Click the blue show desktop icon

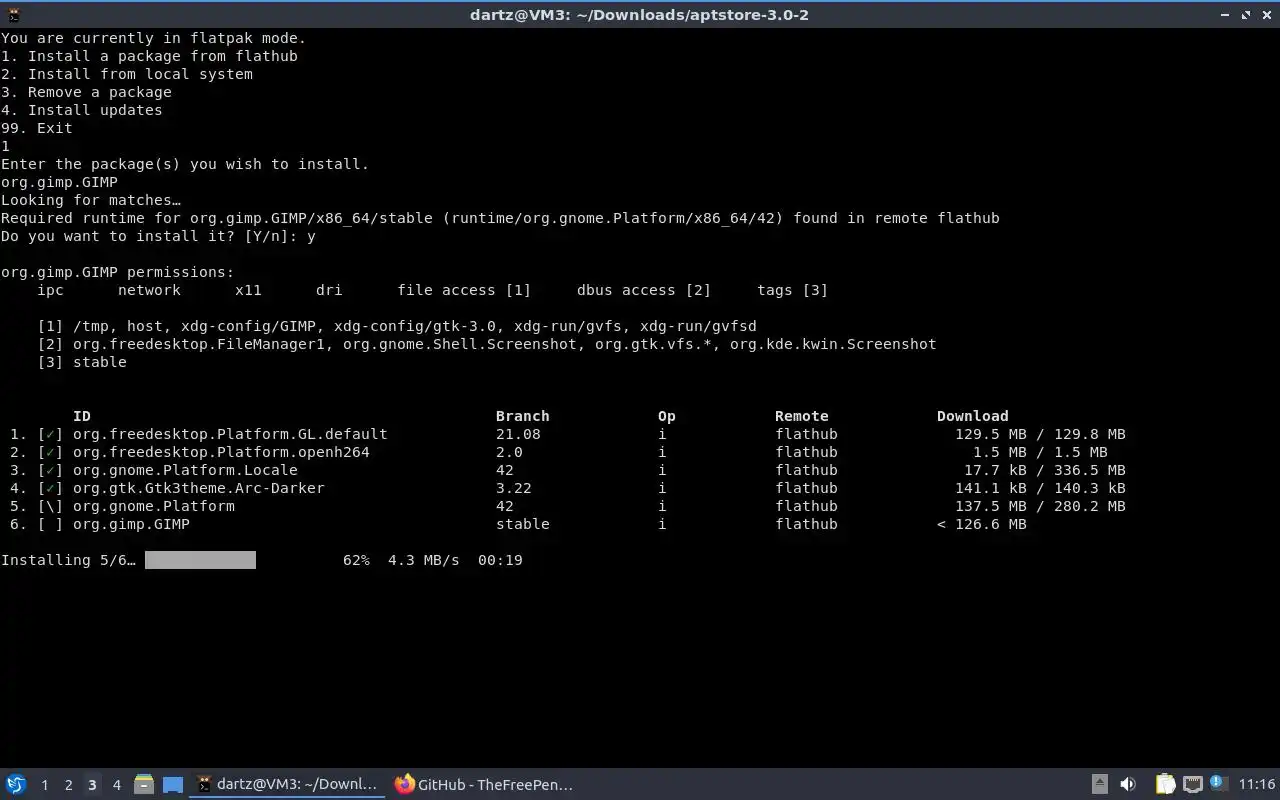[173, 785]
